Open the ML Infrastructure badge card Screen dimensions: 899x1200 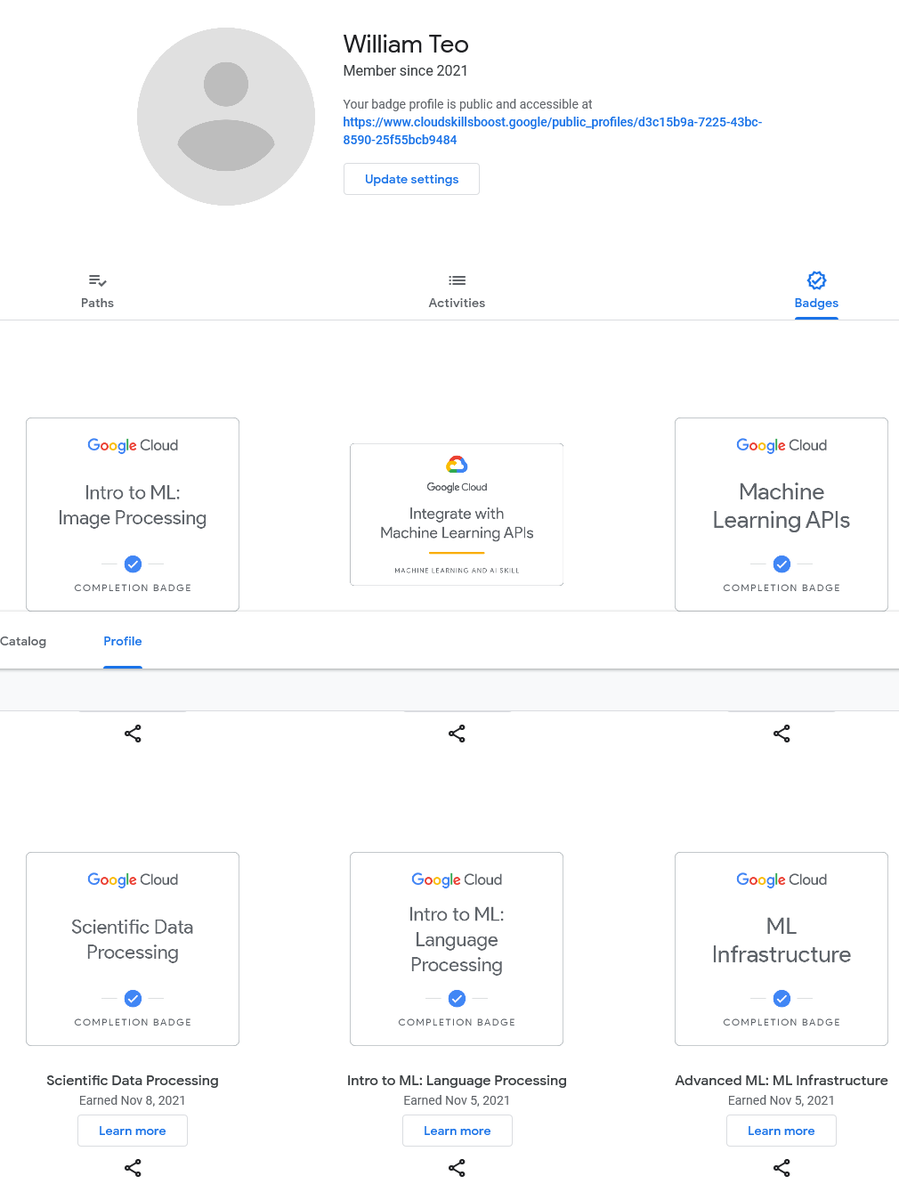781,949
